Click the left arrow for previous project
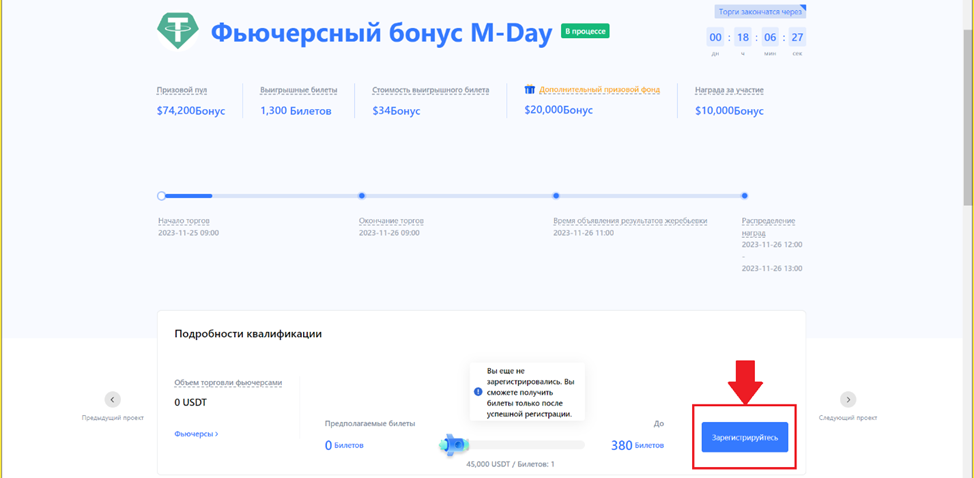 coord(113,399)
